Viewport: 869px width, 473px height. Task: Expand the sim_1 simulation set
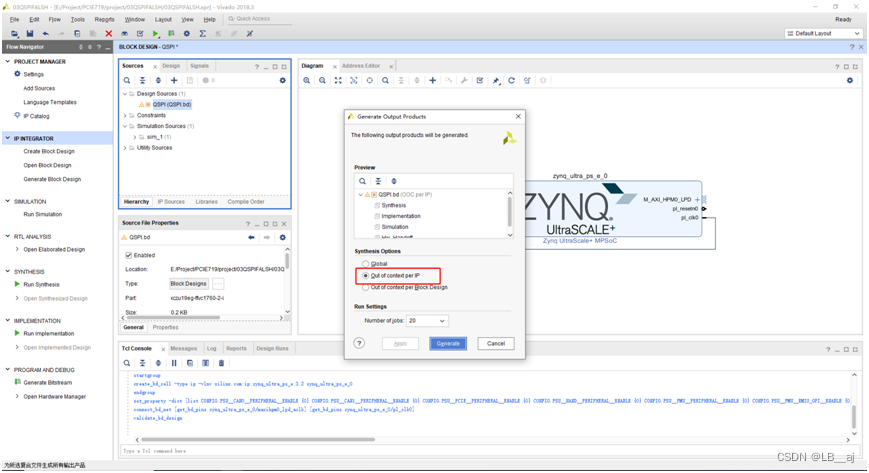click(135, 137)
